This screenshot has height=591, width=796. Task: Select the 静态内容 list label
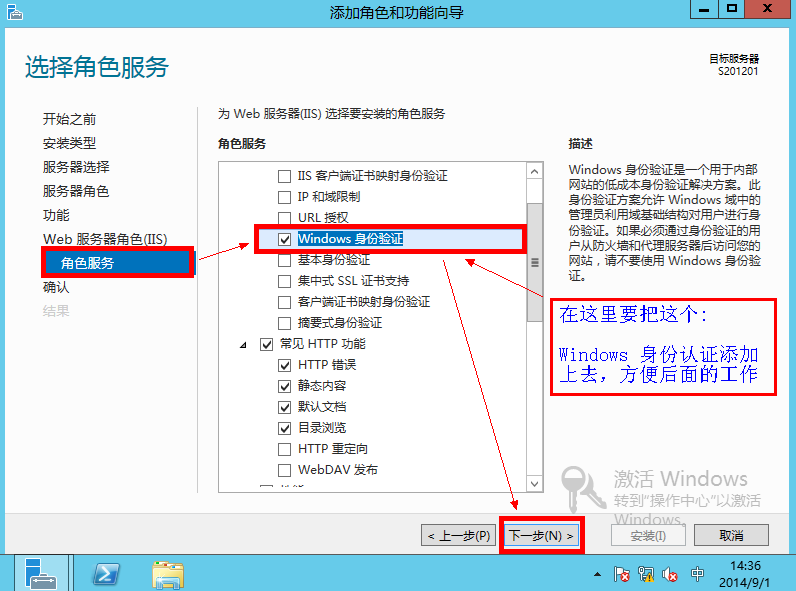[322, 386]
